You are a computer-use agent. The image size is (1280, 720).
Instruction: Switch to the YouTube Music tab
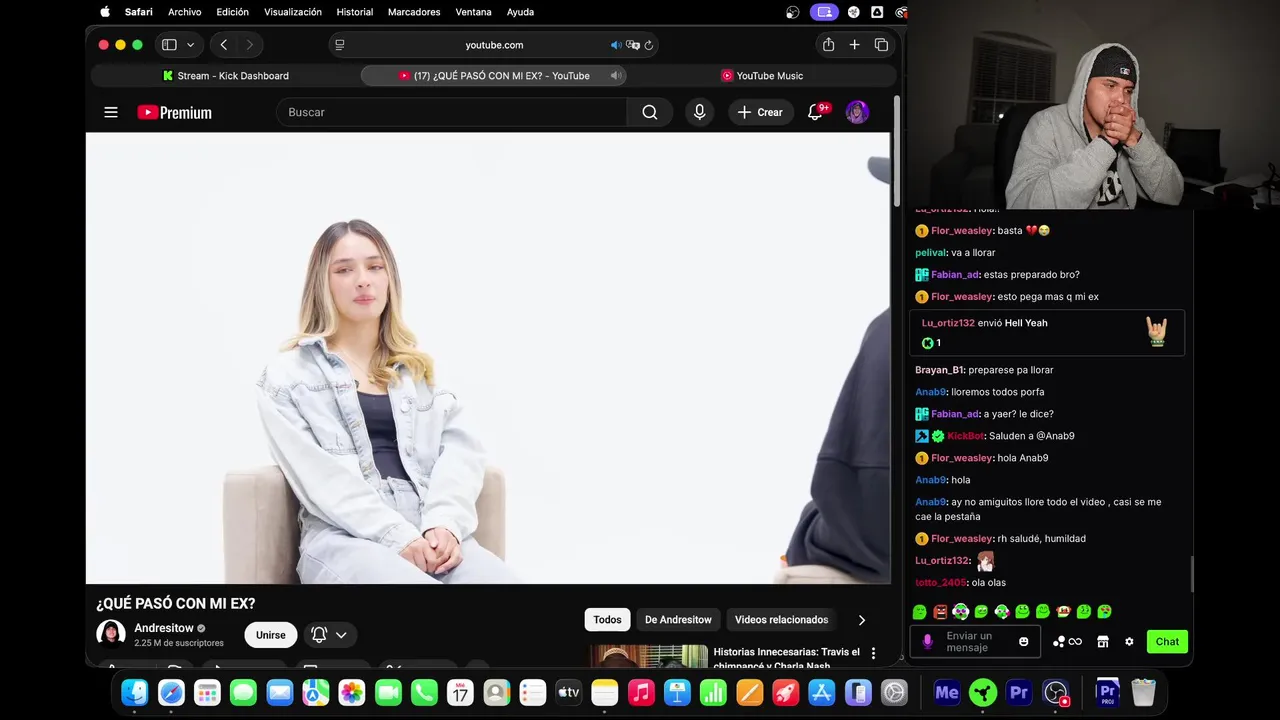click(762, 76)
